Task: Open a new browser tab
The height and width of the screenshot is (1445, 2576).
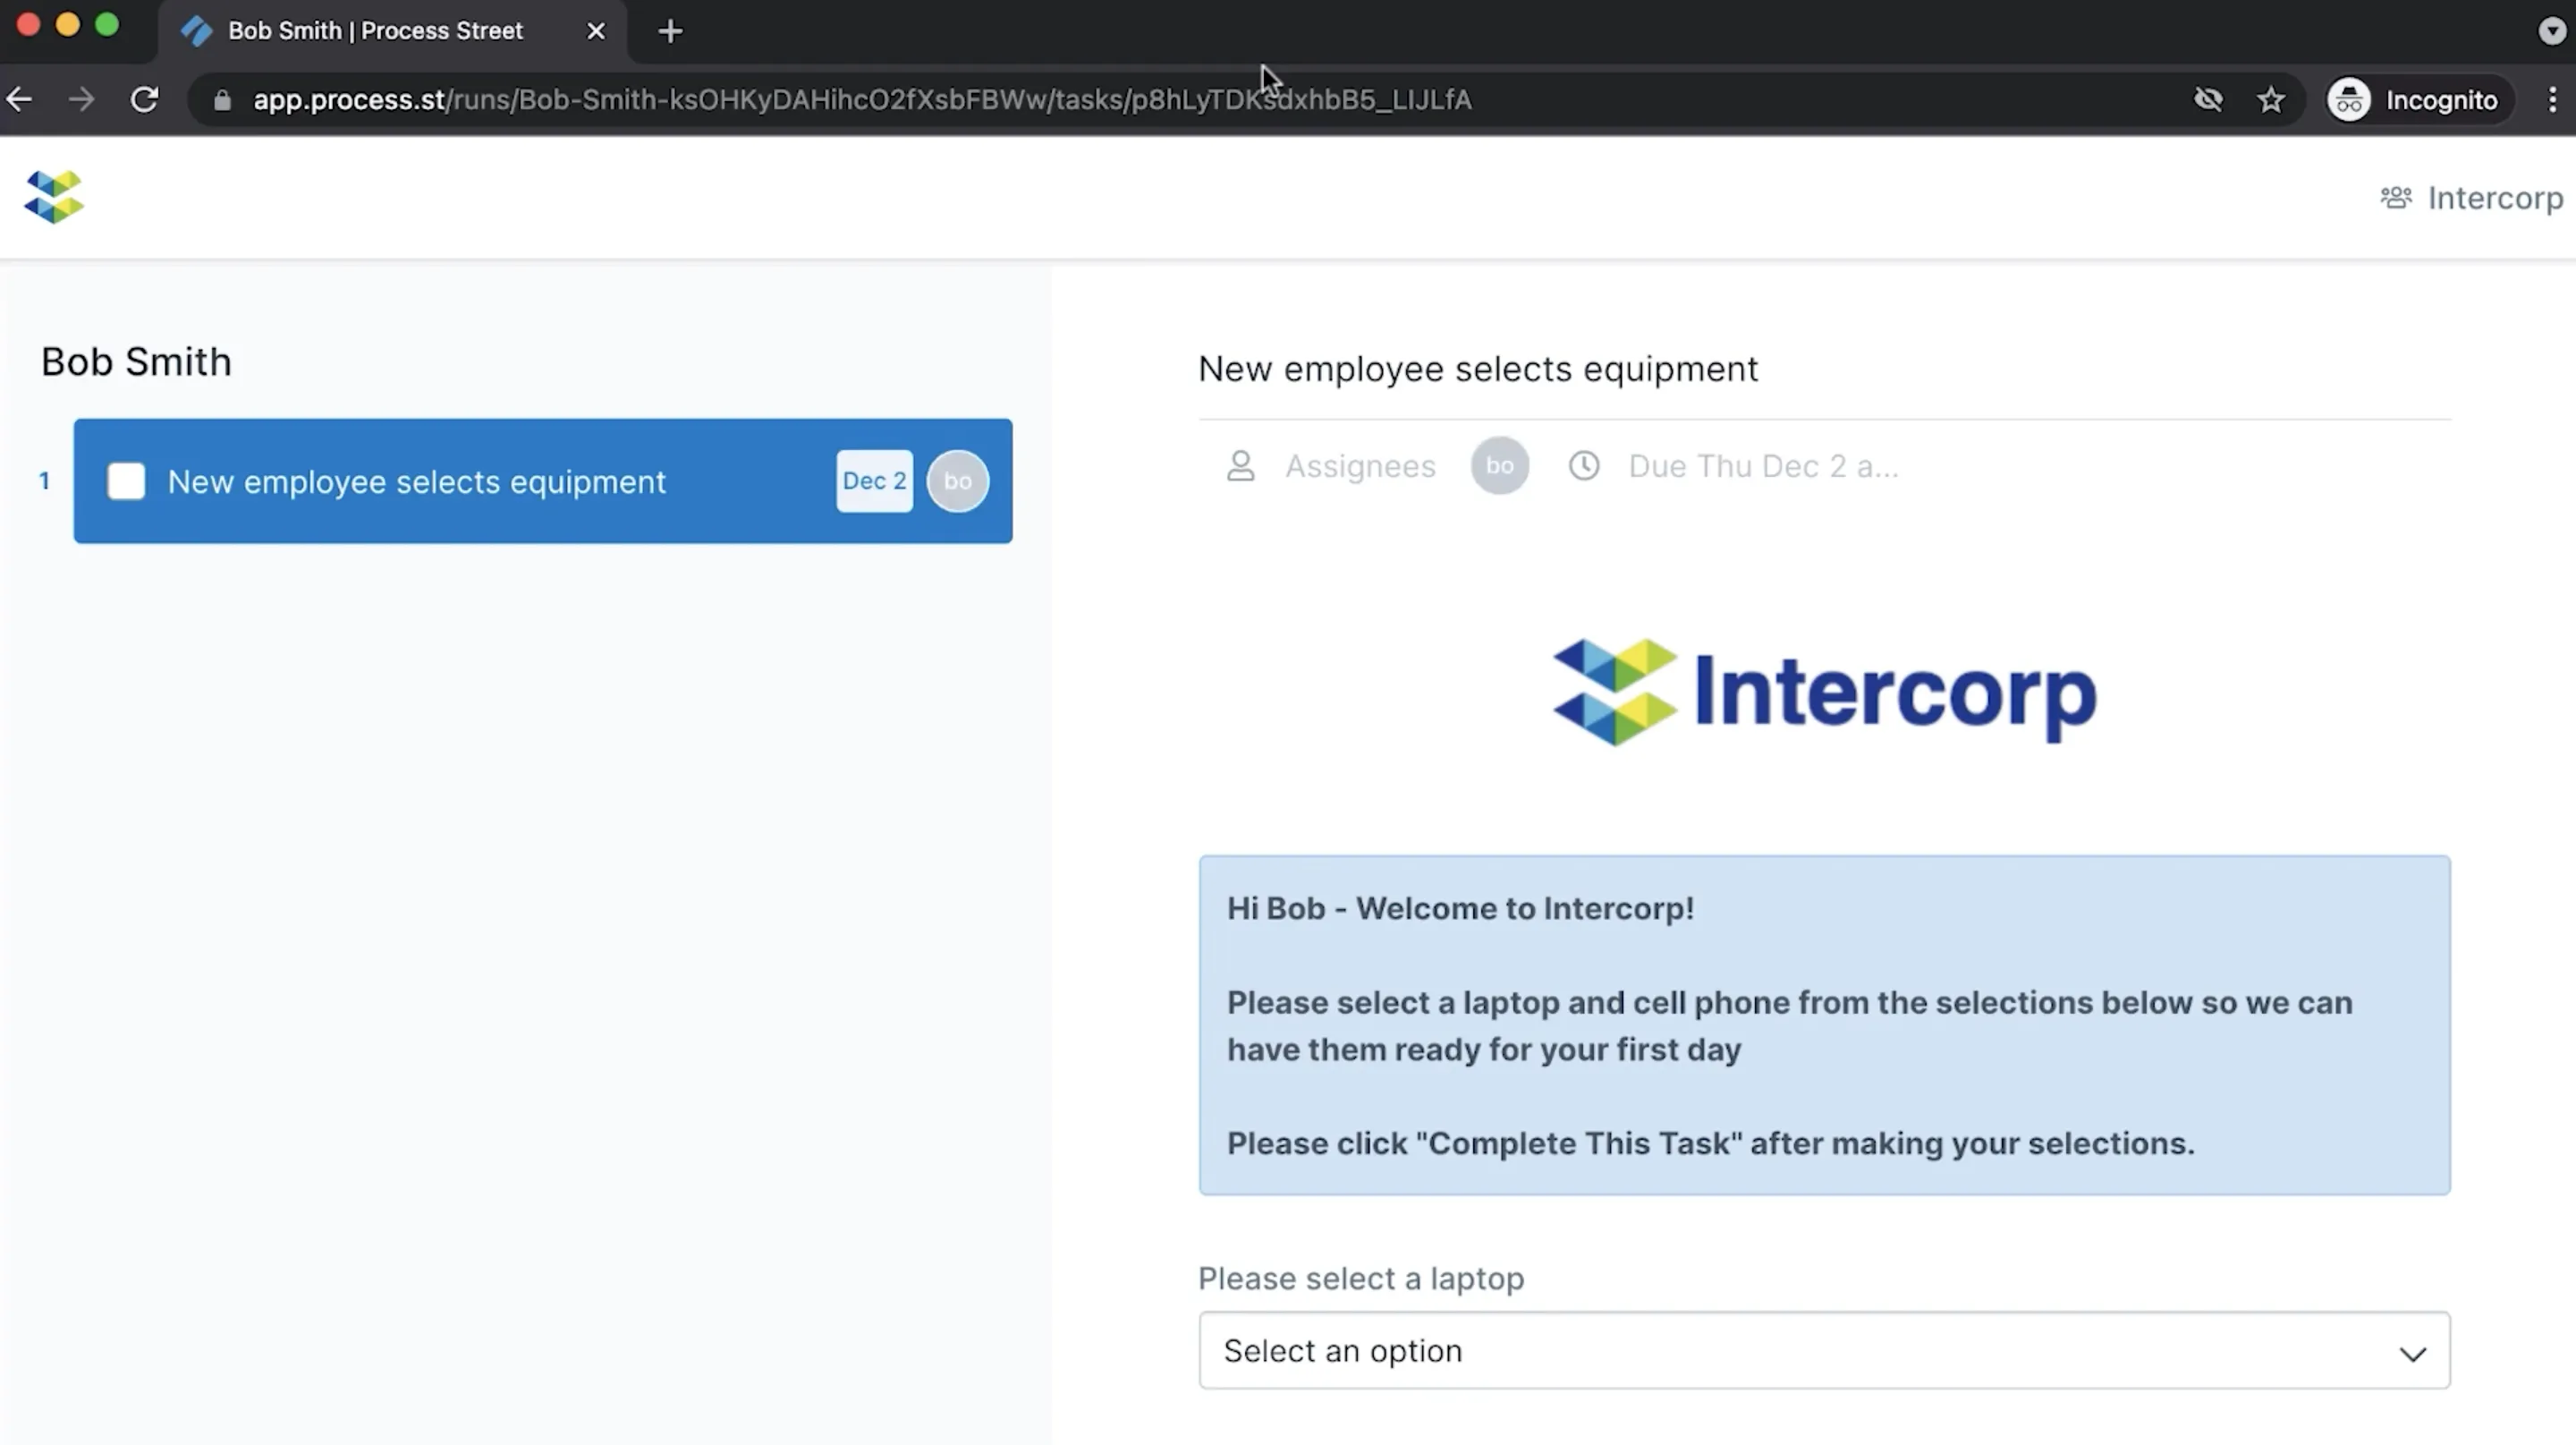Action: 670,31
